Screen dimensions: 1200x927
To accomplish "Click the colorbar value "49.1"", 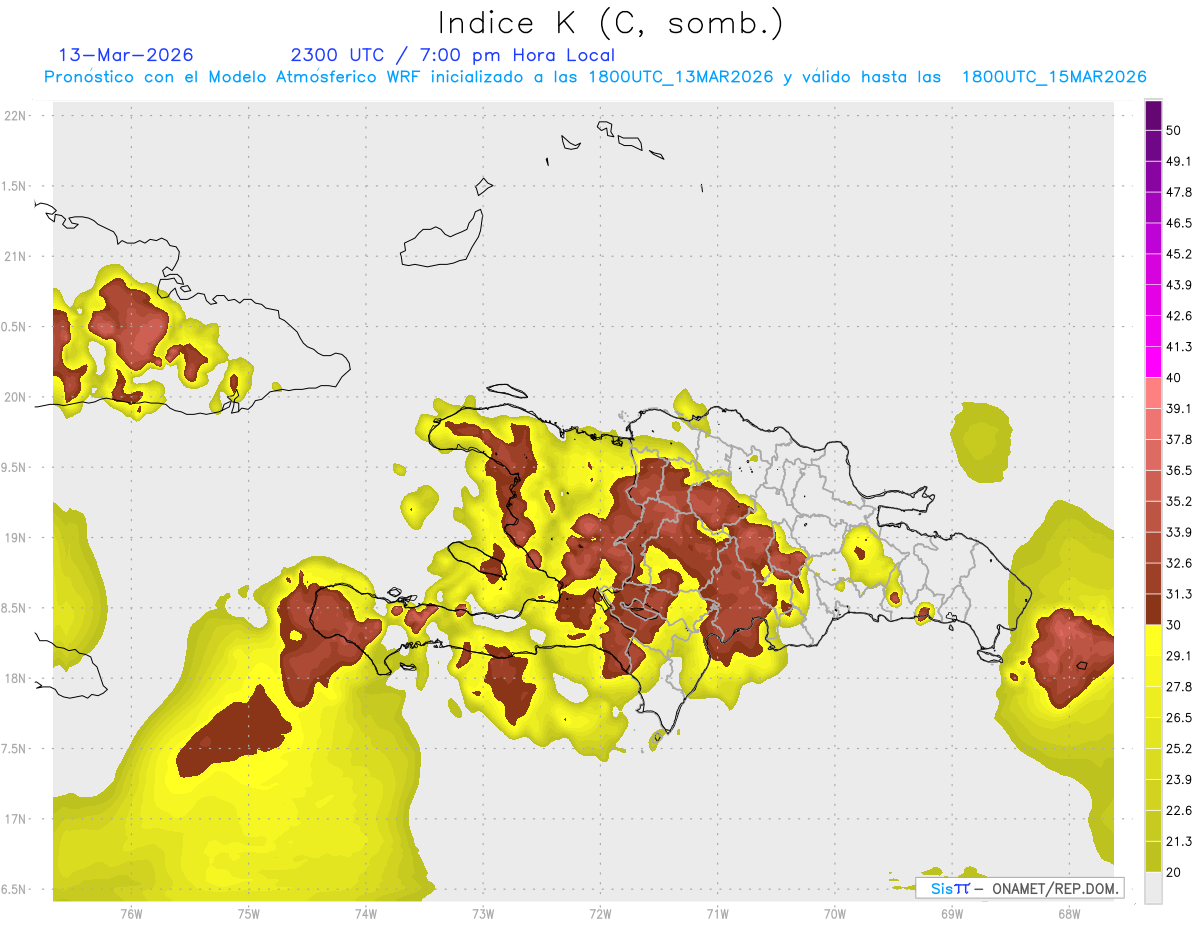I will tap(1179, 161).
